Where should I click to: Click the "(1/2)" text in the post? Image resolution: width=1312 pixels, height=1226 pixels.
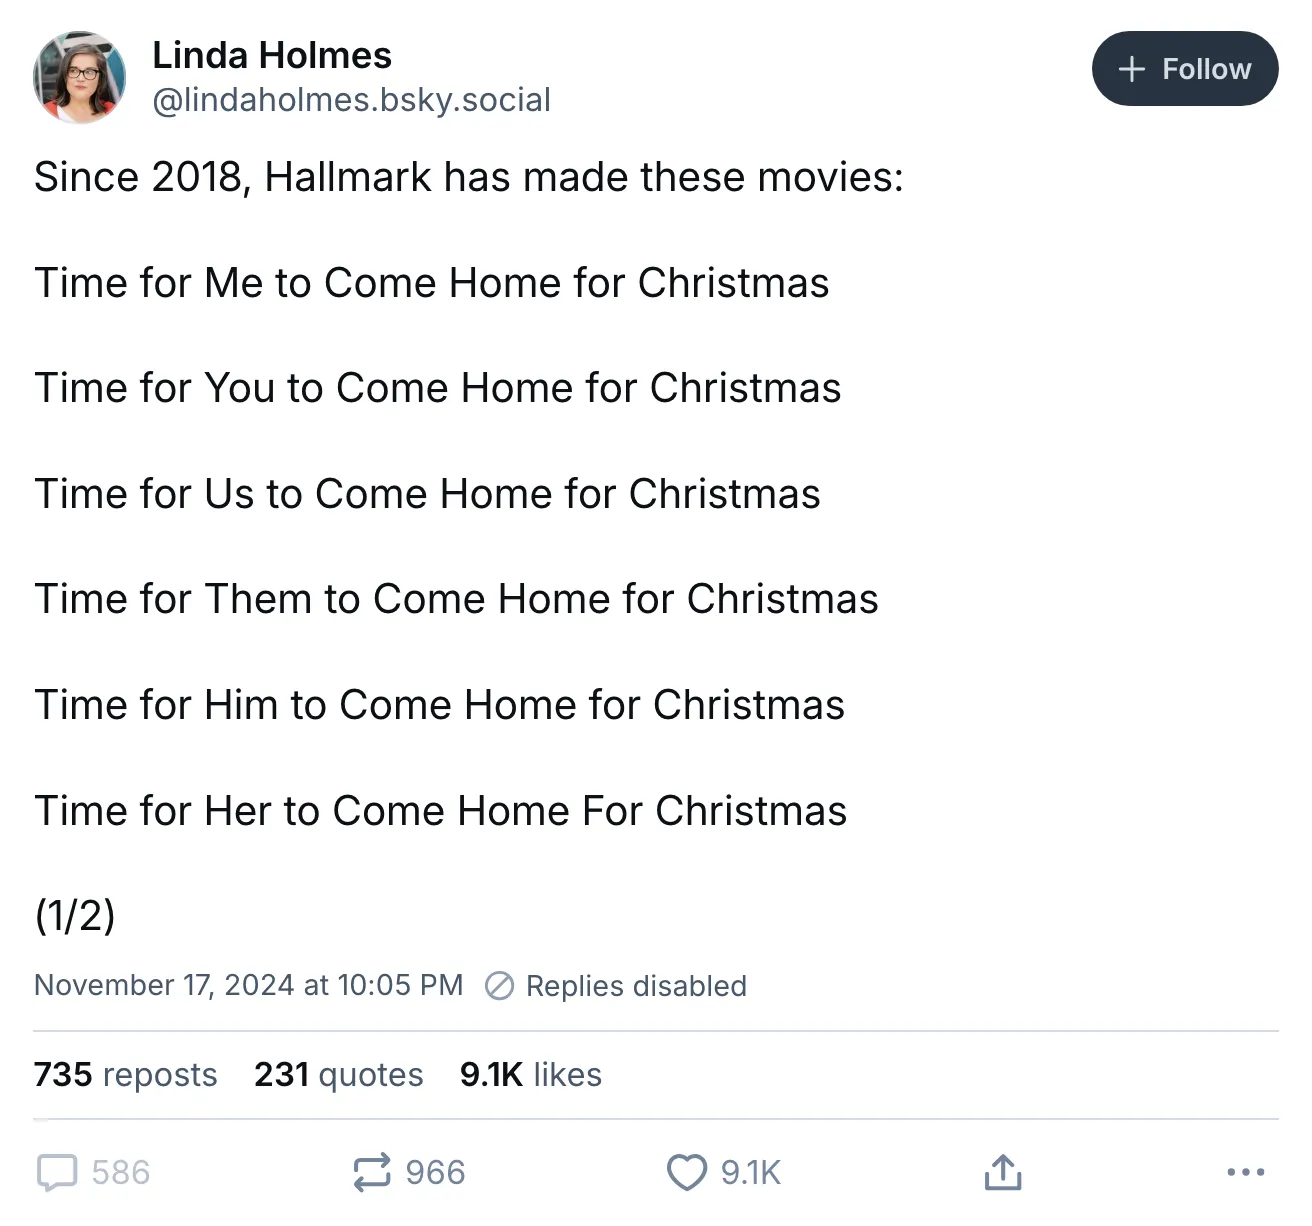click(x=75, y=915)
